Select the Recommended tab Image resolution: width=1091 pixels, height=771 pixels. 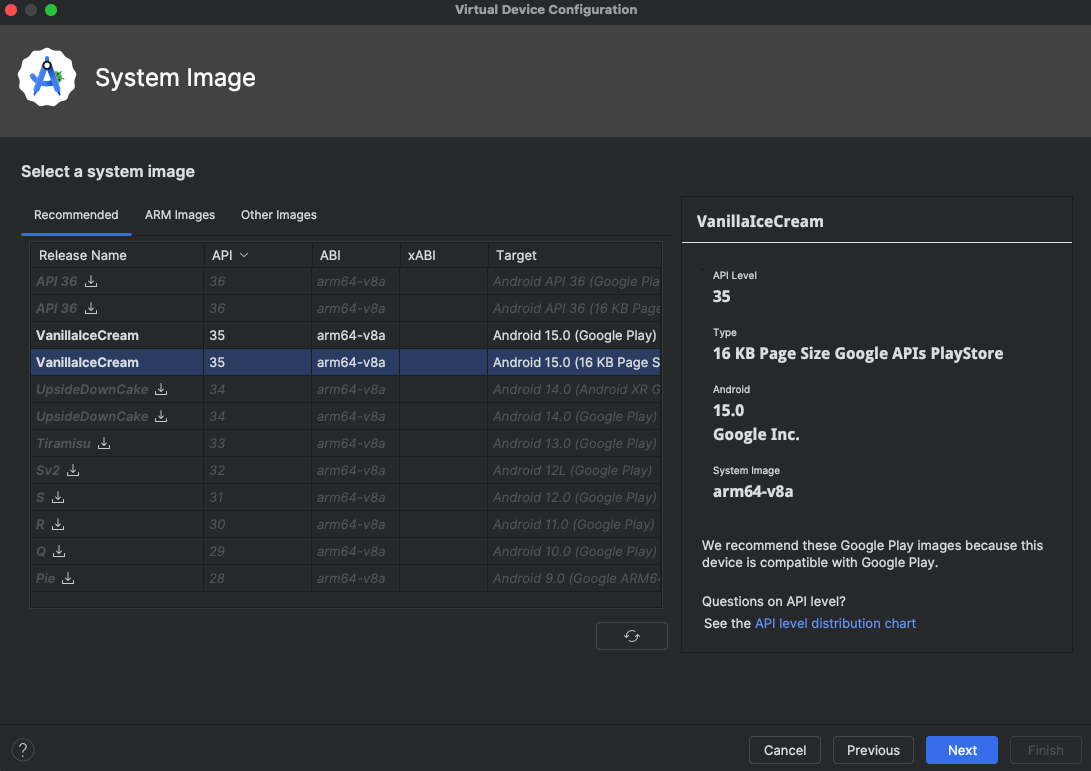pos(76,215)
